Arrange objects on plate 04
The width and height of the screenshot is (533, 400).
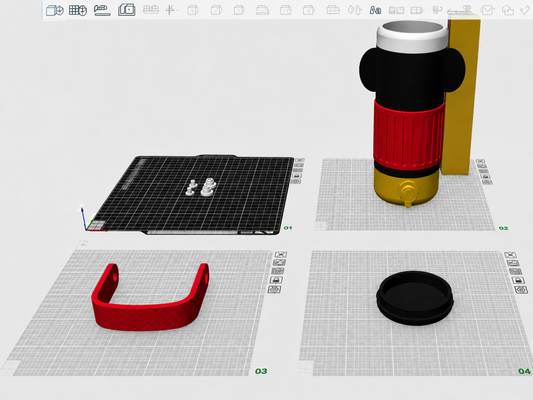(515, 272)
